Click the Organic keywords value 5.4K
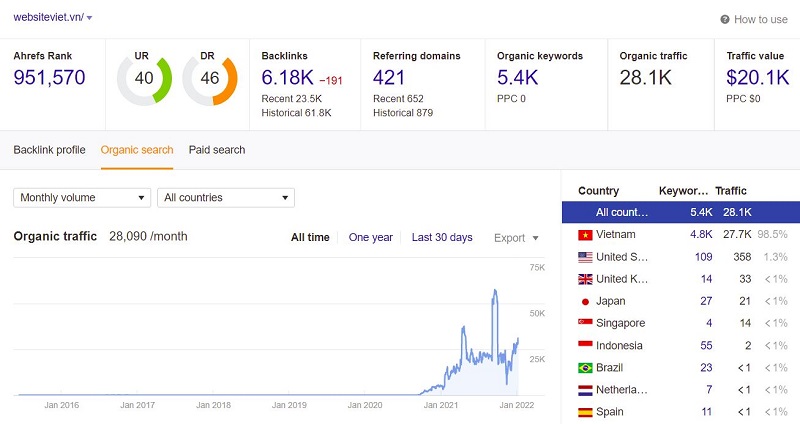The image size is (800, 424). (517, 78)
